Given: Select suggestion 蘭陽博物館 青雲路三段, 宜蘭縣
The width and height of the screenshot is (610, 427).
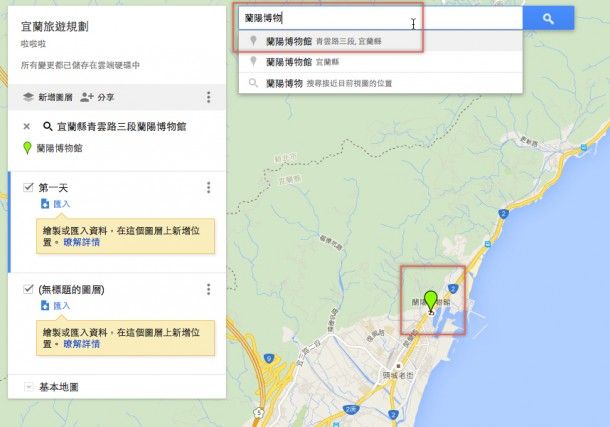Looking at the screenshot, I should click(380, 41).
